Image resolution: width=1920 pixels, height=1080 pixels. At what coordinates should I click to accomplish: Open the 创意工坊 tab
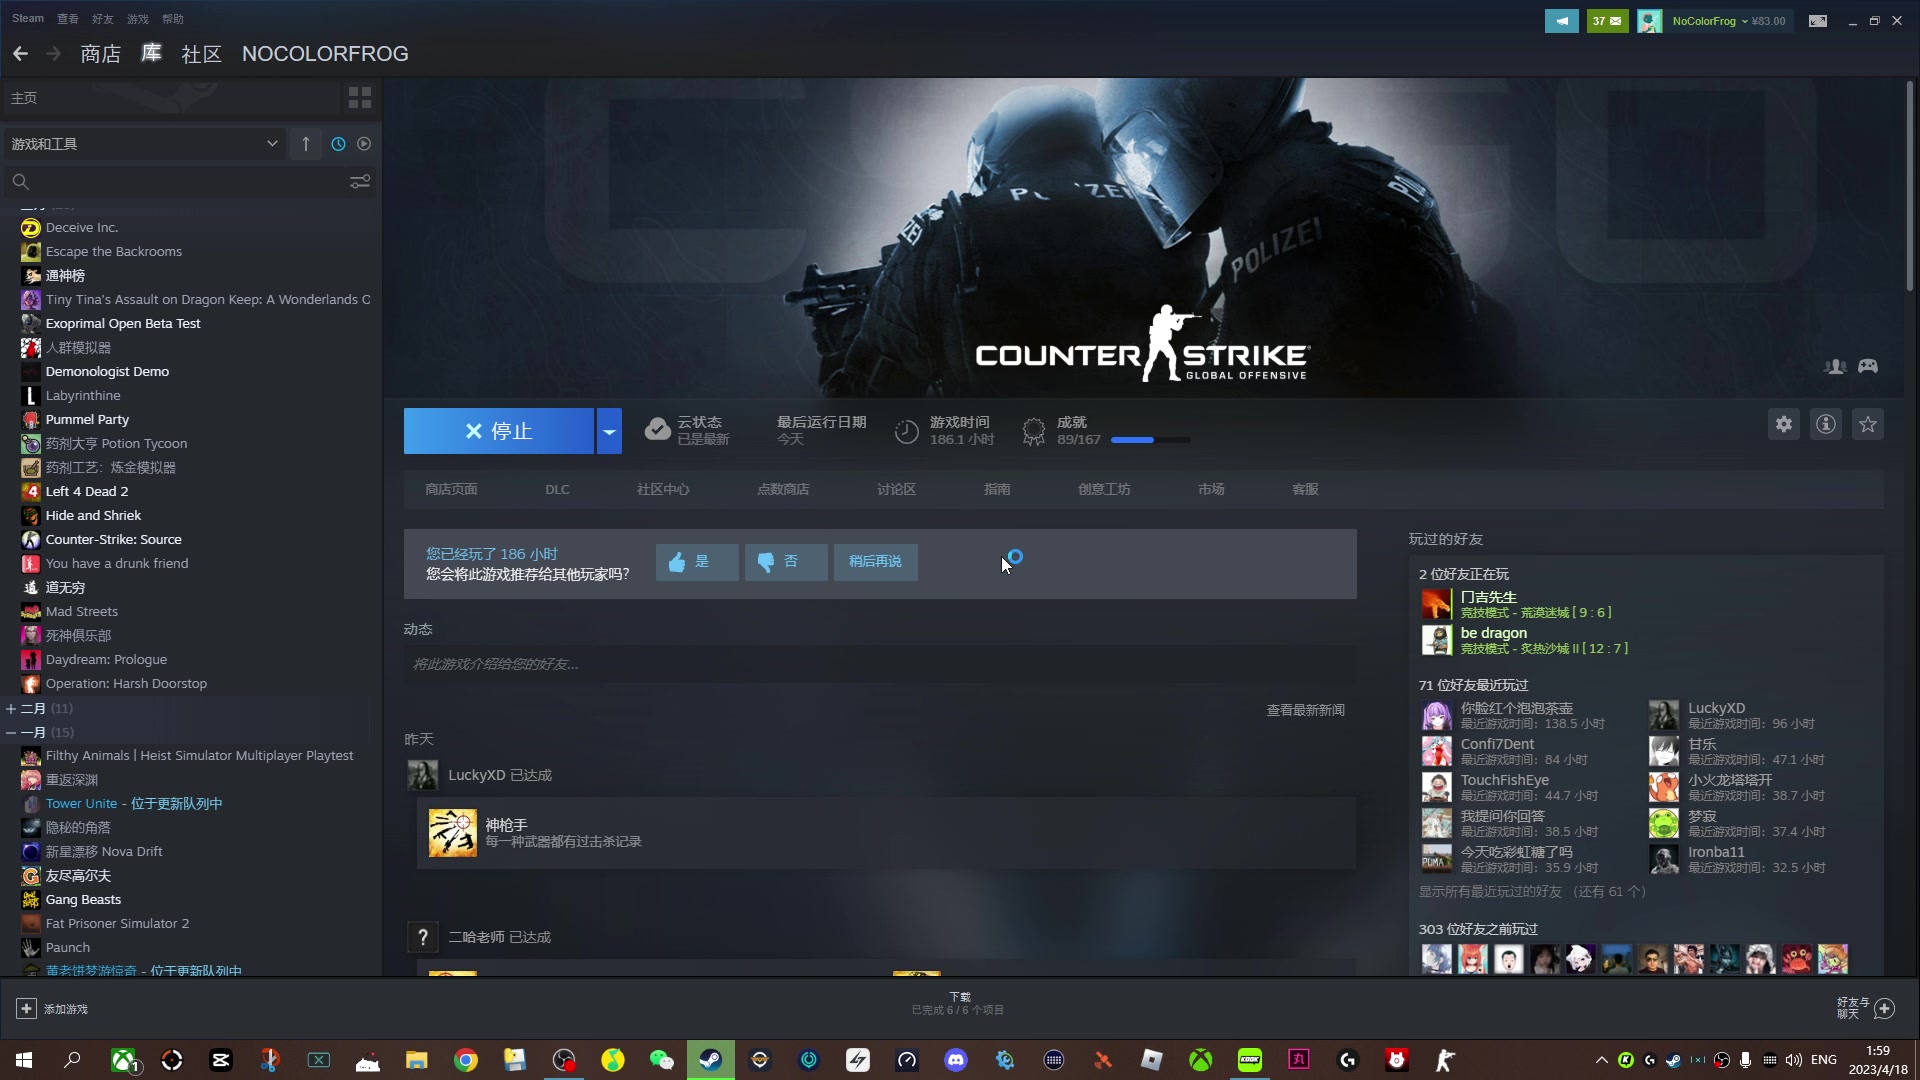(x=1104, y=490)
